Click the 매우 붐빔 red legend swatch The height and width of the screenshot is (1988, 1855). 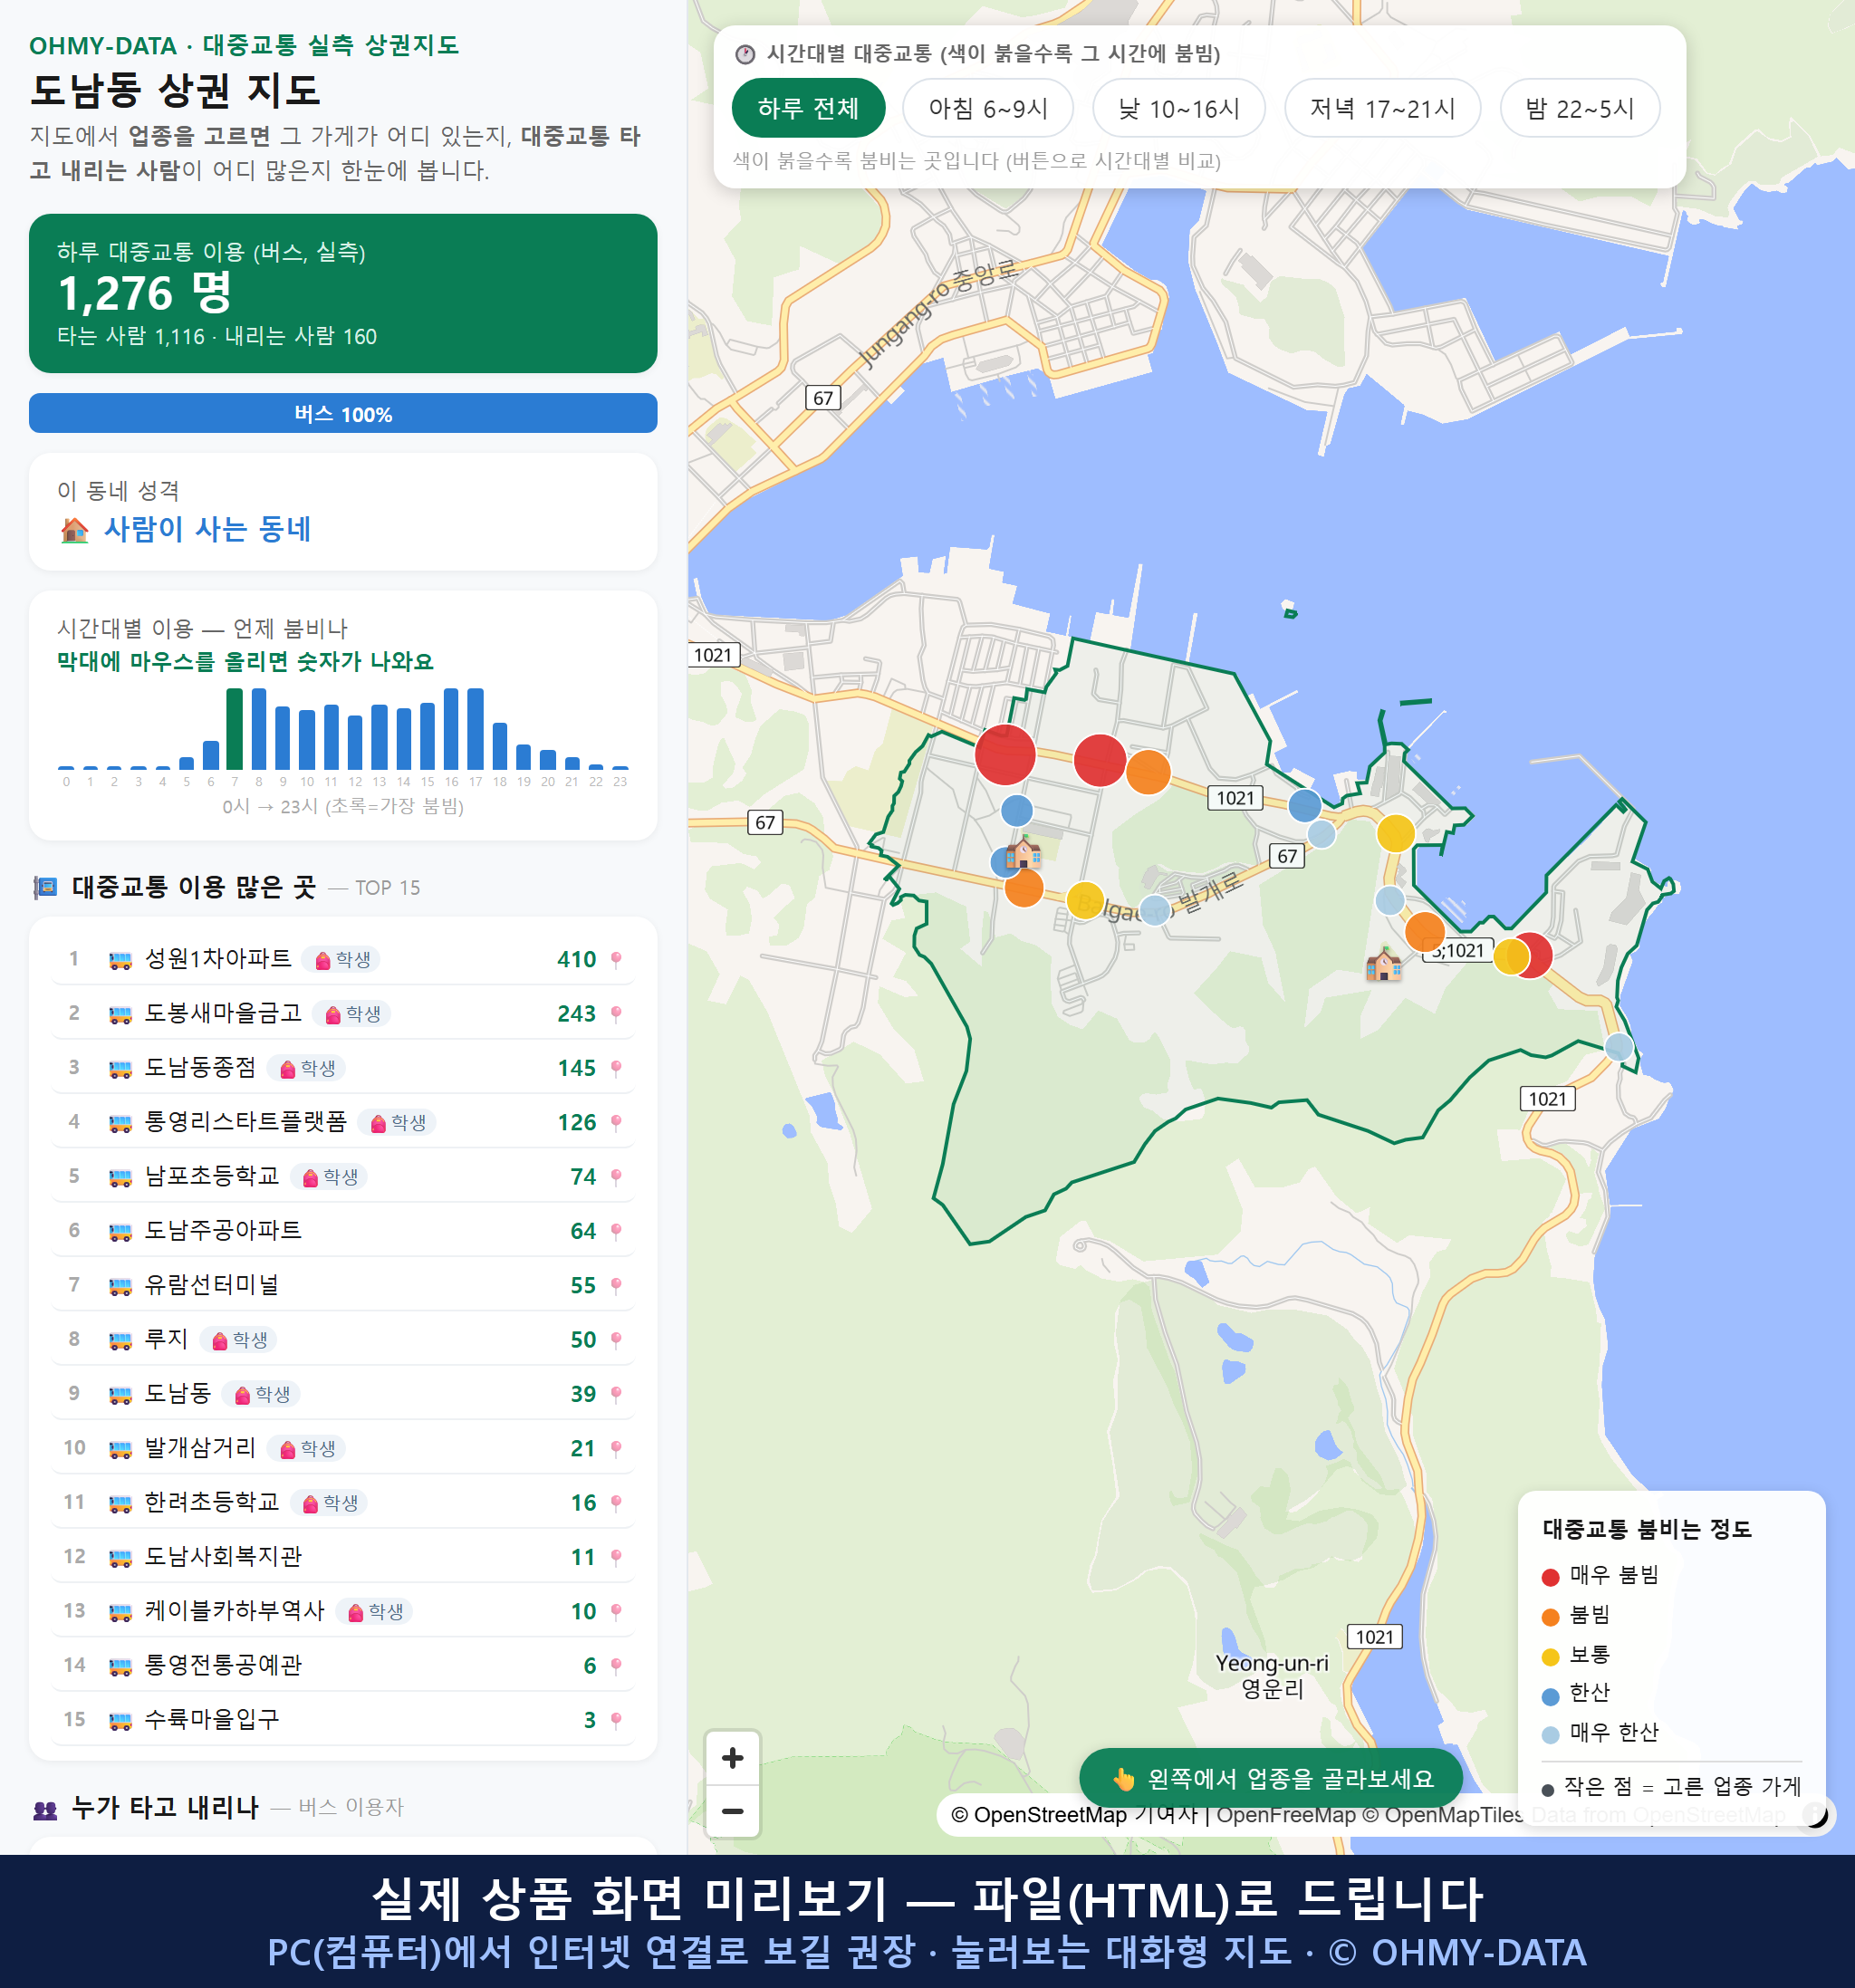point(1550,1577)
